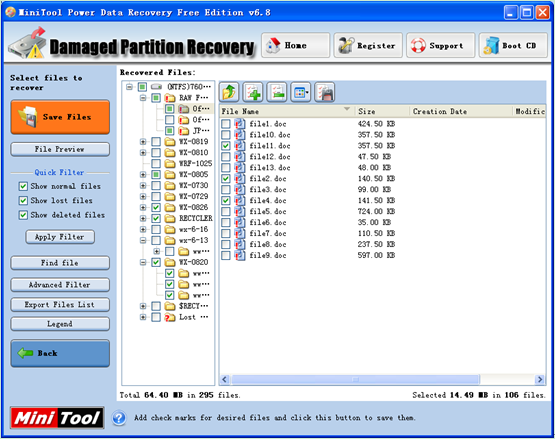
Task: Click the NTFS drive icon in tree
Action: [156, 87]
